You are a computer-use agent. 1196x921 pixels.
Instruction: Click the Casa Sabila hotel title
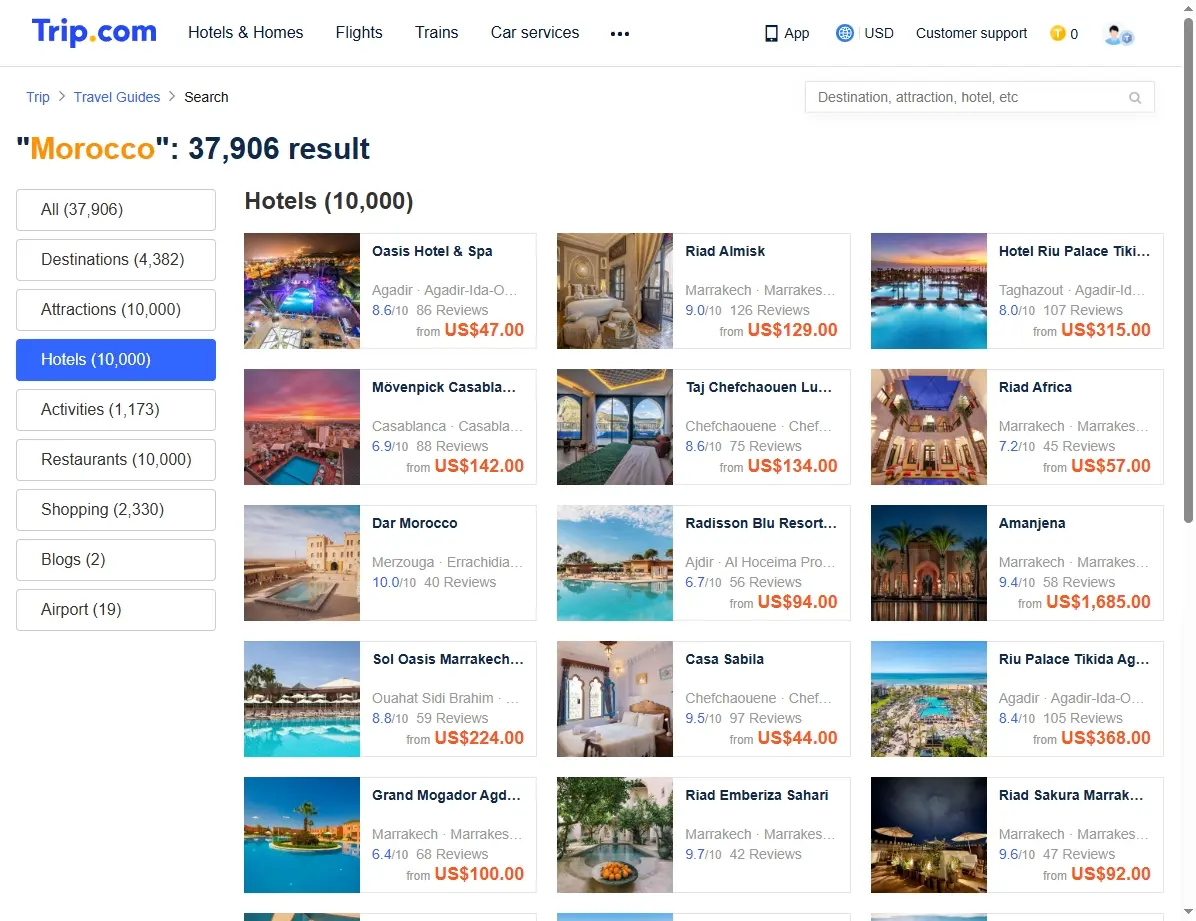[724, 659]
